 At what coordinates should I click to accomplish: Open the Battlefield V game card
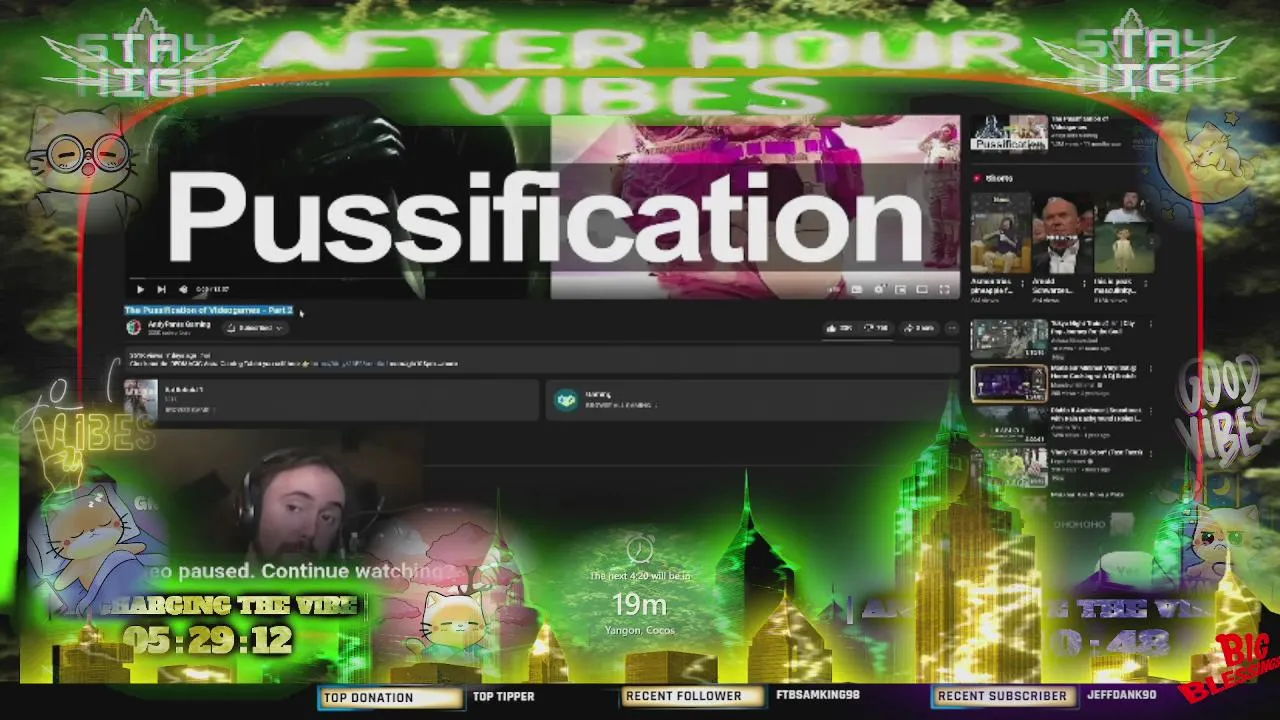click(330, 400)
